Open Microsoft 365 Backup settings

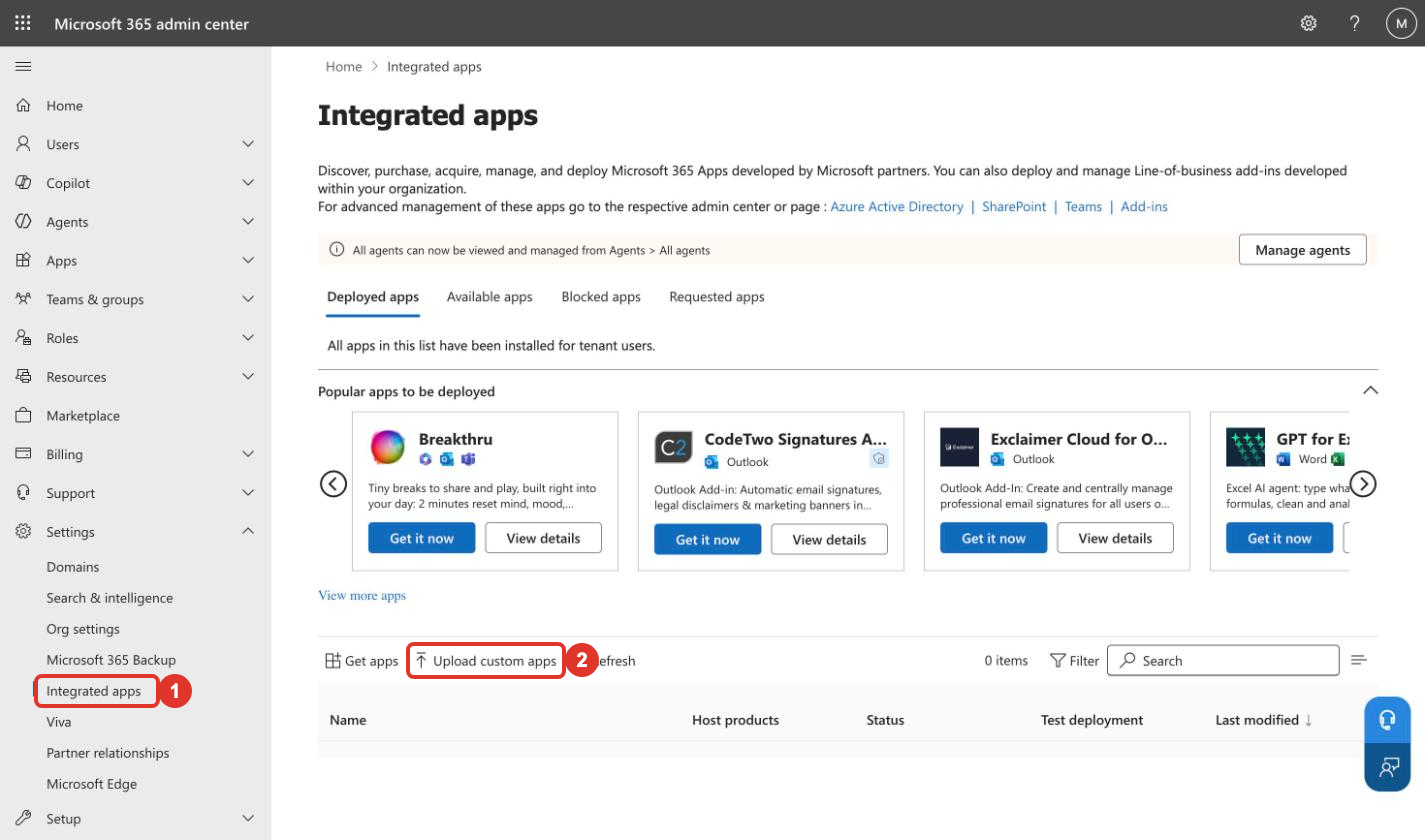point(111,660)
